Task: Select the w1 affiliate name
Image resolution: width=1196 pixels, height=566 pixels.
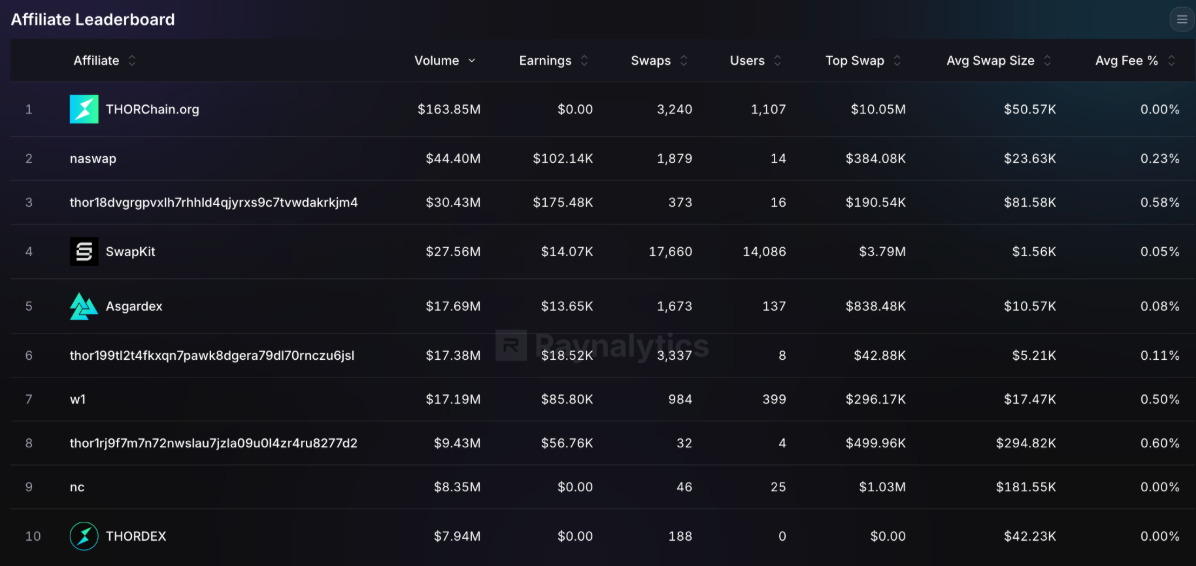Action: [x=78, y=399]
